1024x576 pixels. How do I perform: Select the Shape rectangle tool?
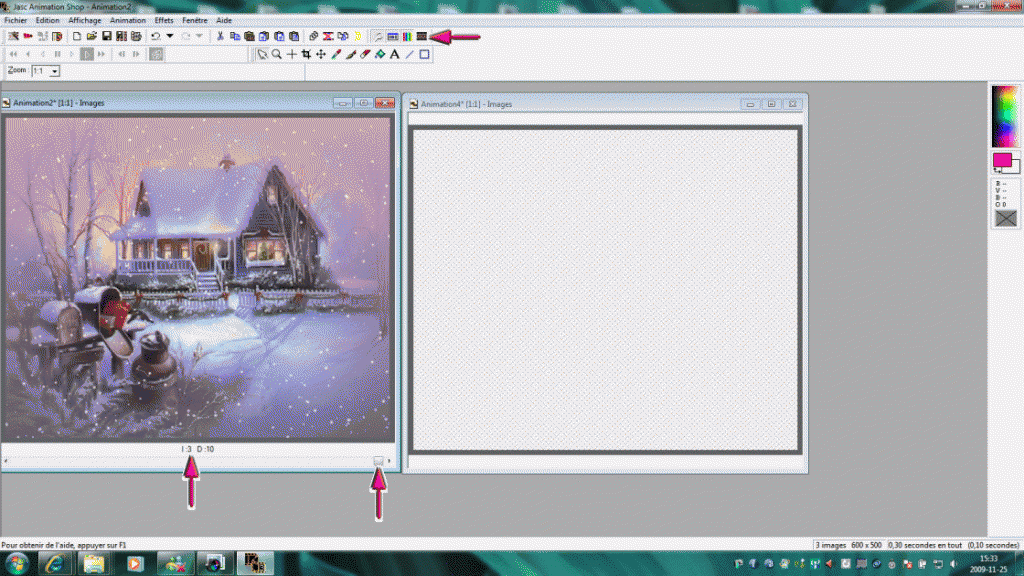(424, 55)
